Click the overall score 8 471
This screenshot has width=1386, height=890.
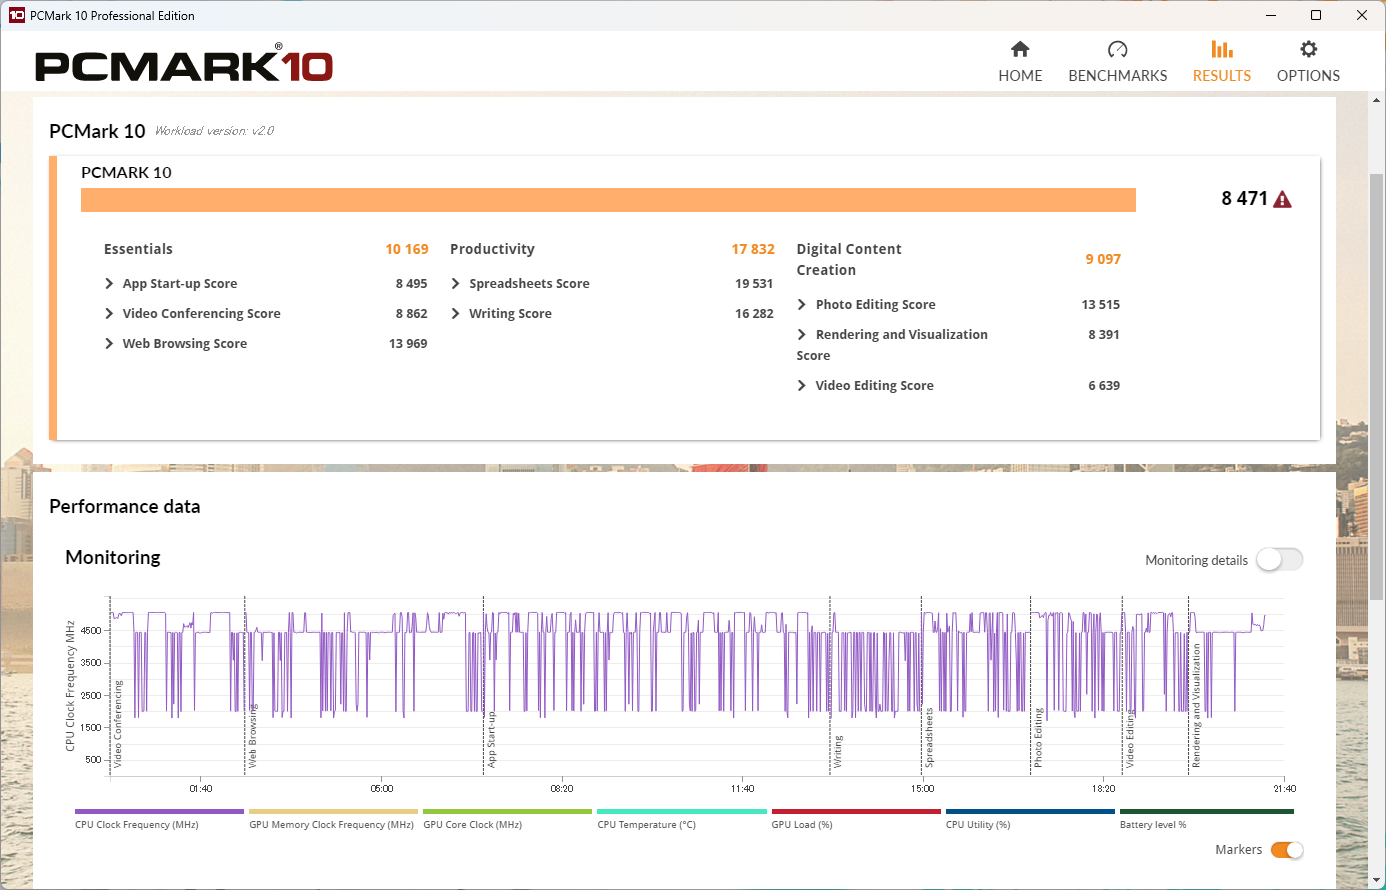pos(1244,198)
